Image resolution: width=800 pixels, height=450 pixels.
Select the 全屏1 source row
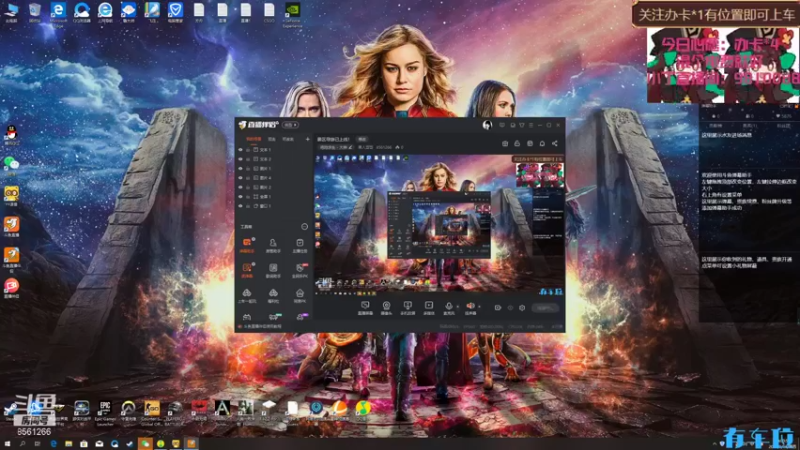(x=274, y=196)
